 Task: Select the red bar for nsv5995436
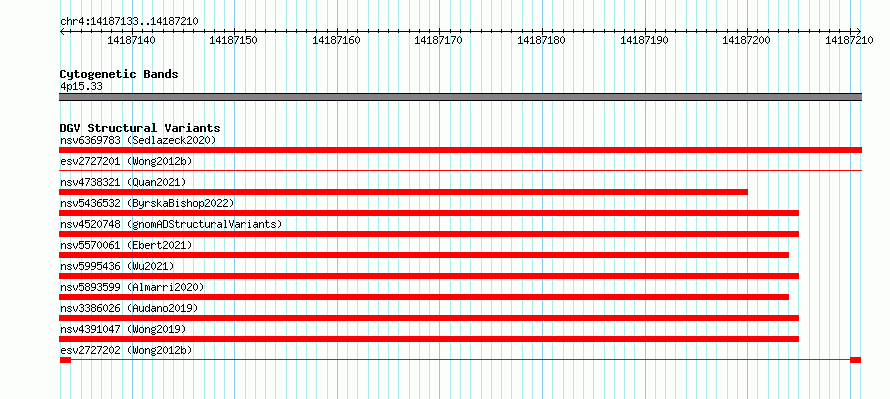429,276
